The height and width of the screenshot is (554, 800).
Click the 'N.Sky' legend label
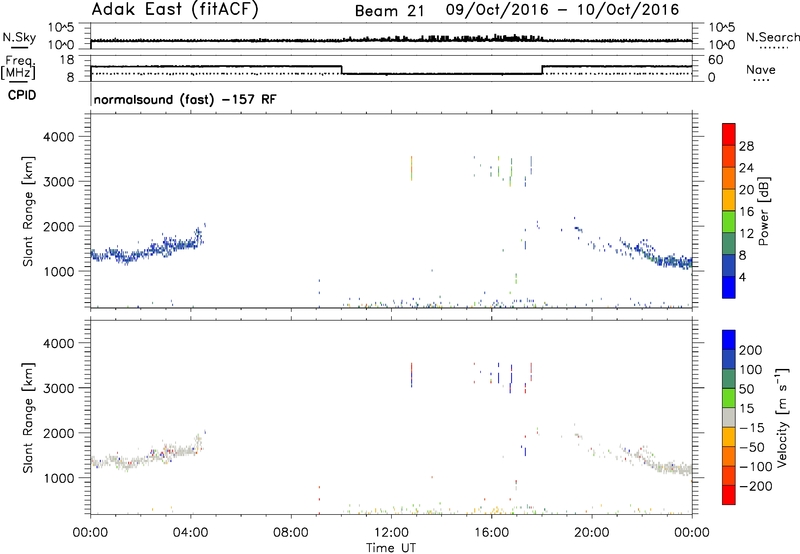19,37
